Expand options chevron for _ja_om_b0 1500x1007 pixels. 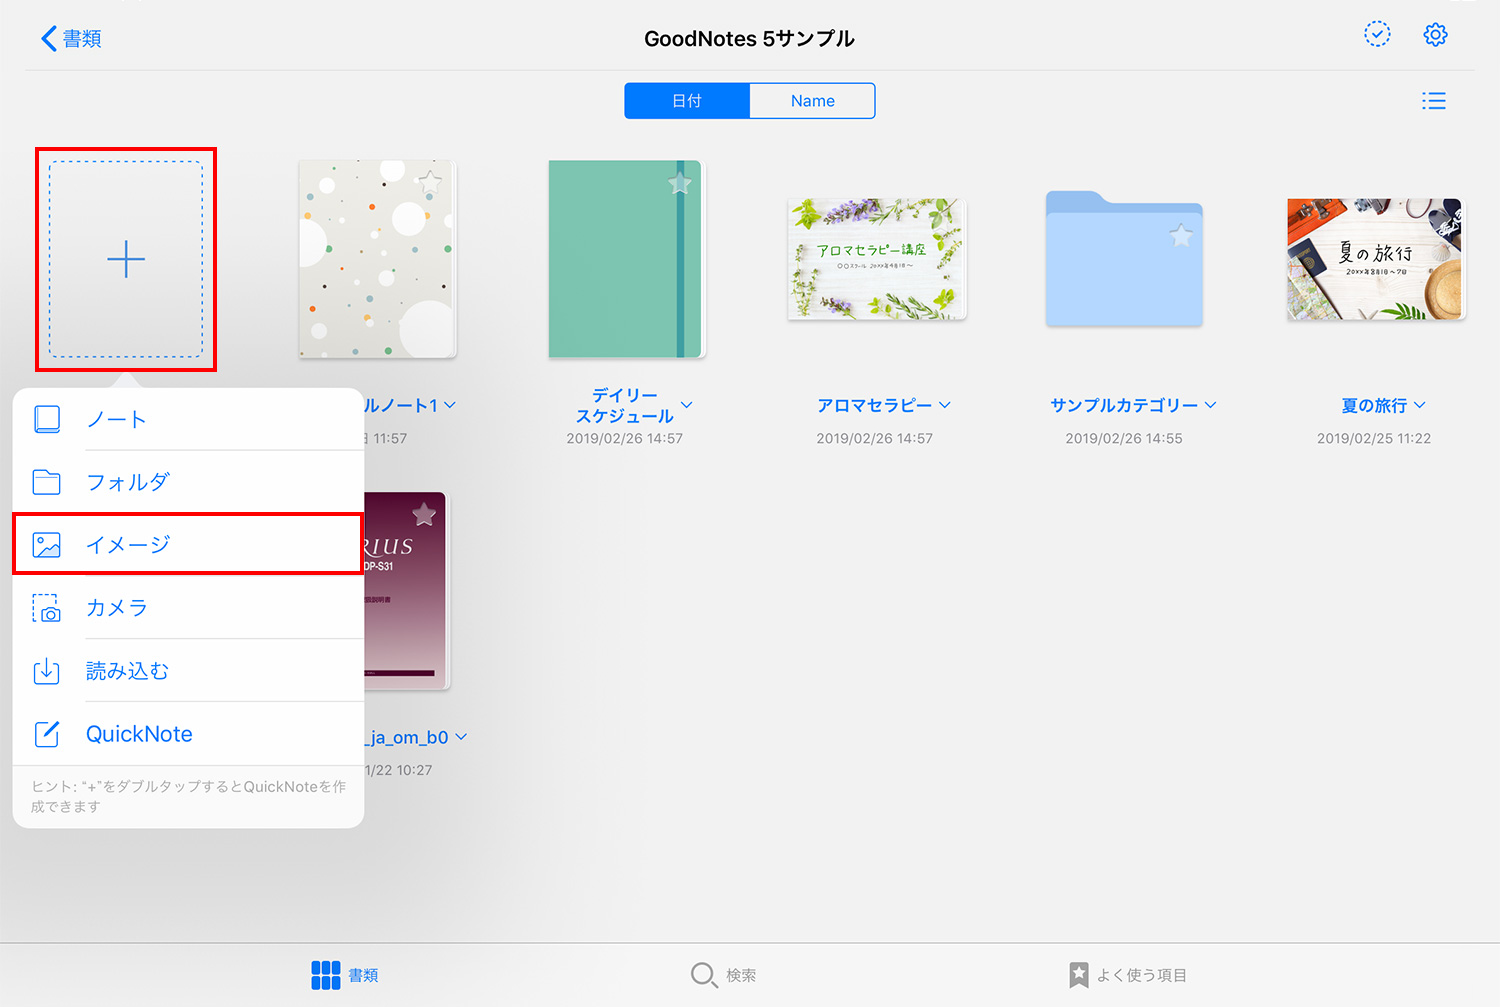461,737
